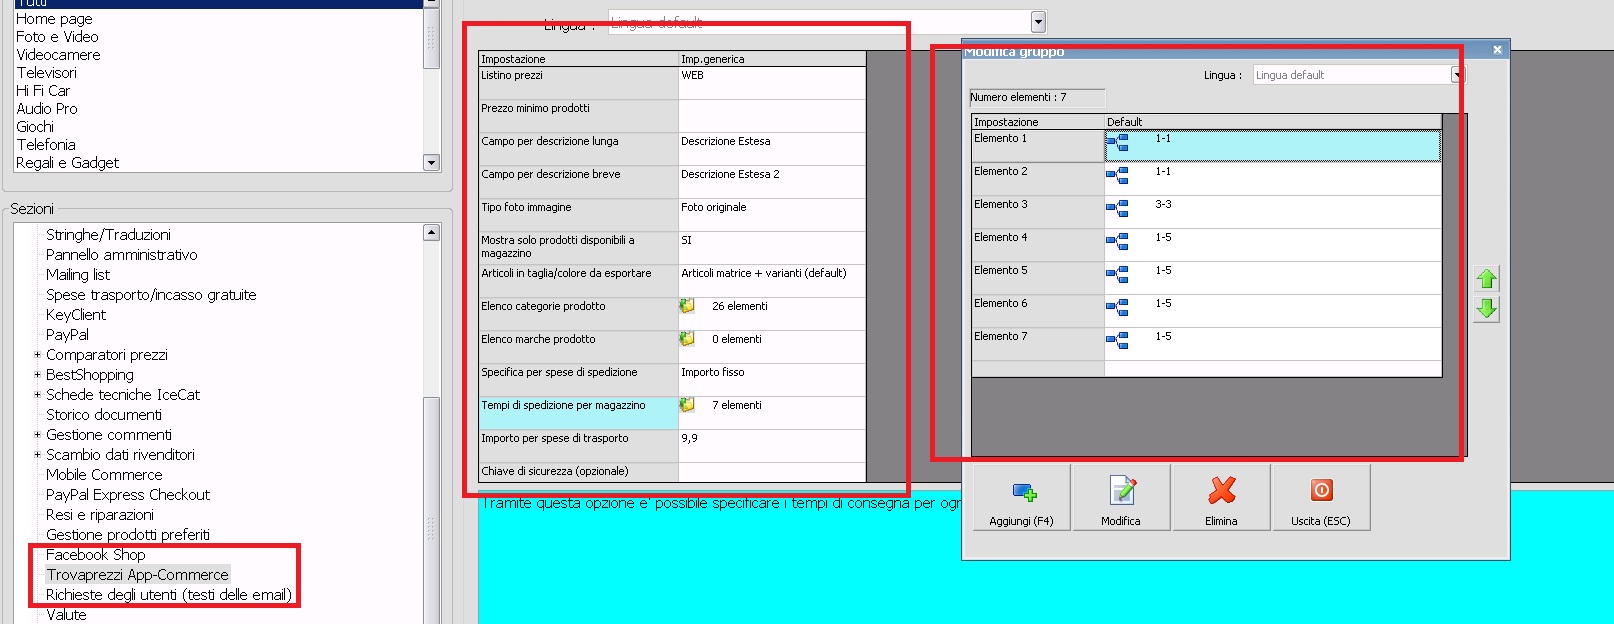Select Stringhe/Traduzioni section

pos(108,235)
